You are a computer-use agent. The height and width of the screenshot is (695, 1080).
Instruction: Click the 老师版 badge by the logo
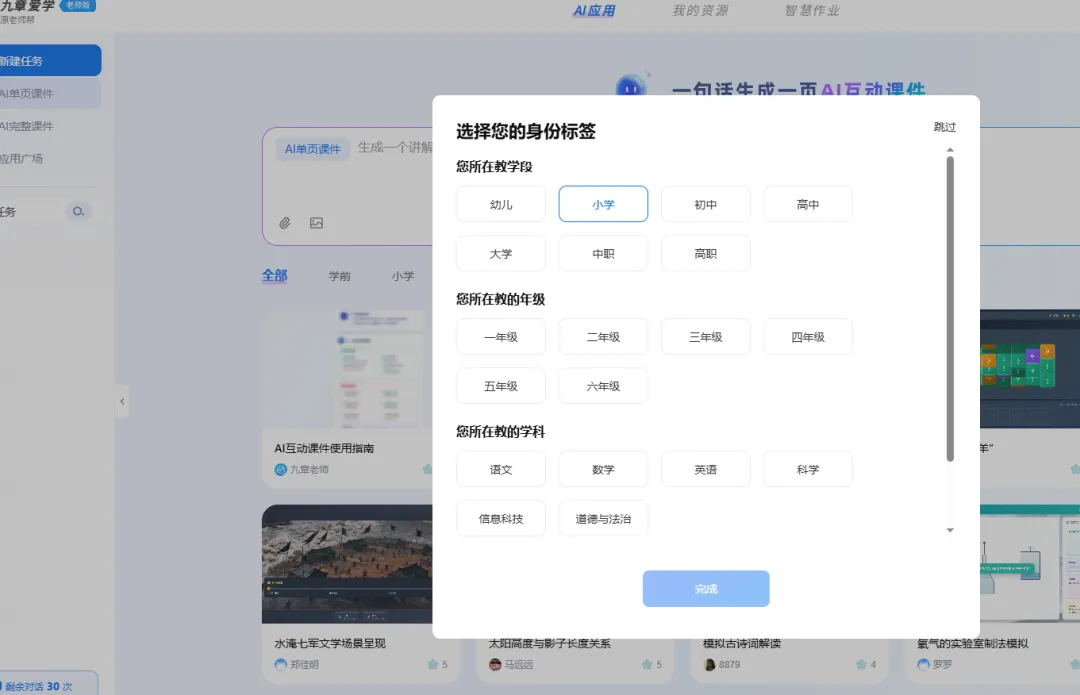(78, 5)
